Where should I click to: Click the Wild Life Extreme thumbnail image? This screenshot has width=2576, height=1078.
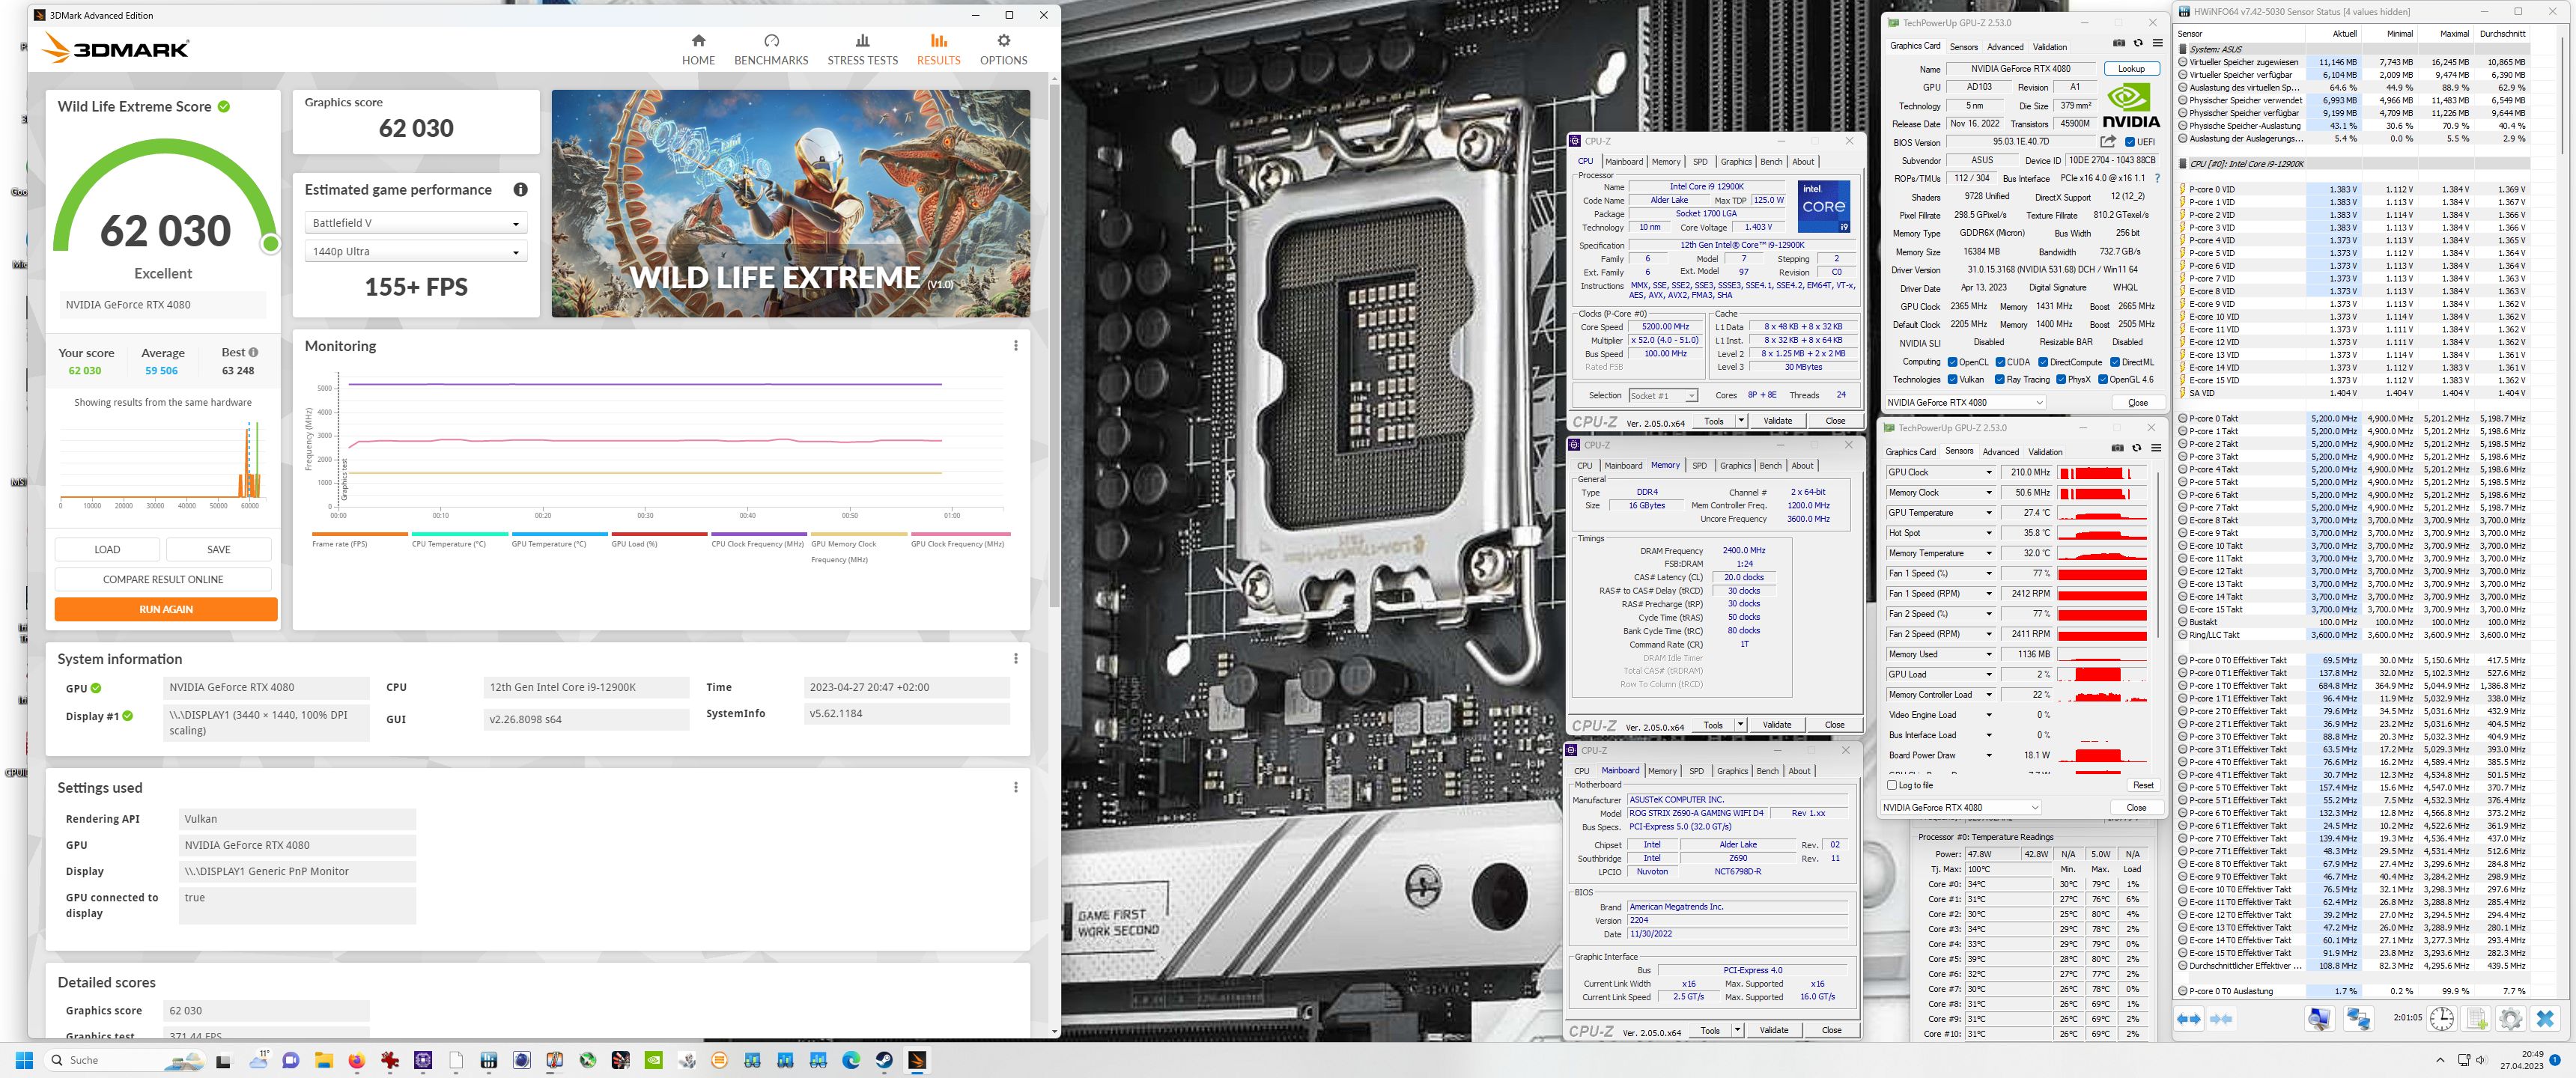(x=791, y=204)
